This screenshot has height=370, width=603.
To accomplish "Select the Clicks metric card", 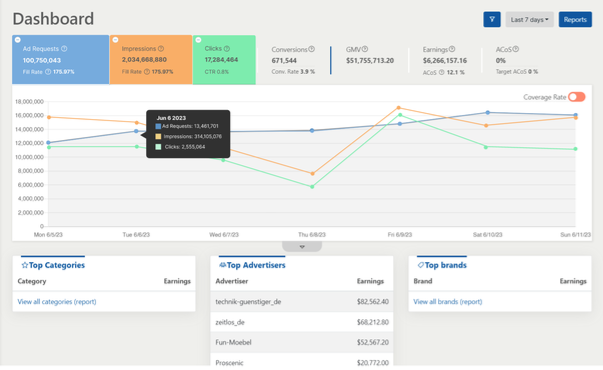I will 224,60.
